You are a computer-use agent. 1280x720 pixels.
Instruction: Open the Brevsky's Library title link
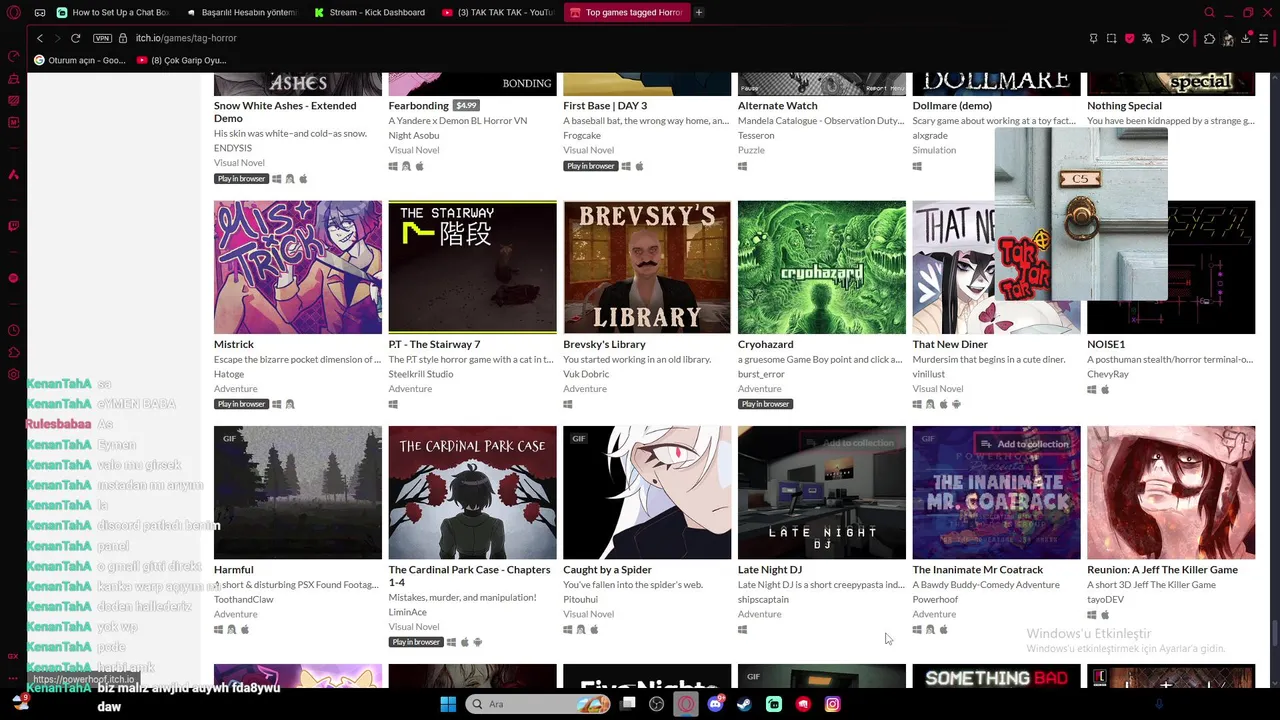pyautogui.click(x=604, y=344)
